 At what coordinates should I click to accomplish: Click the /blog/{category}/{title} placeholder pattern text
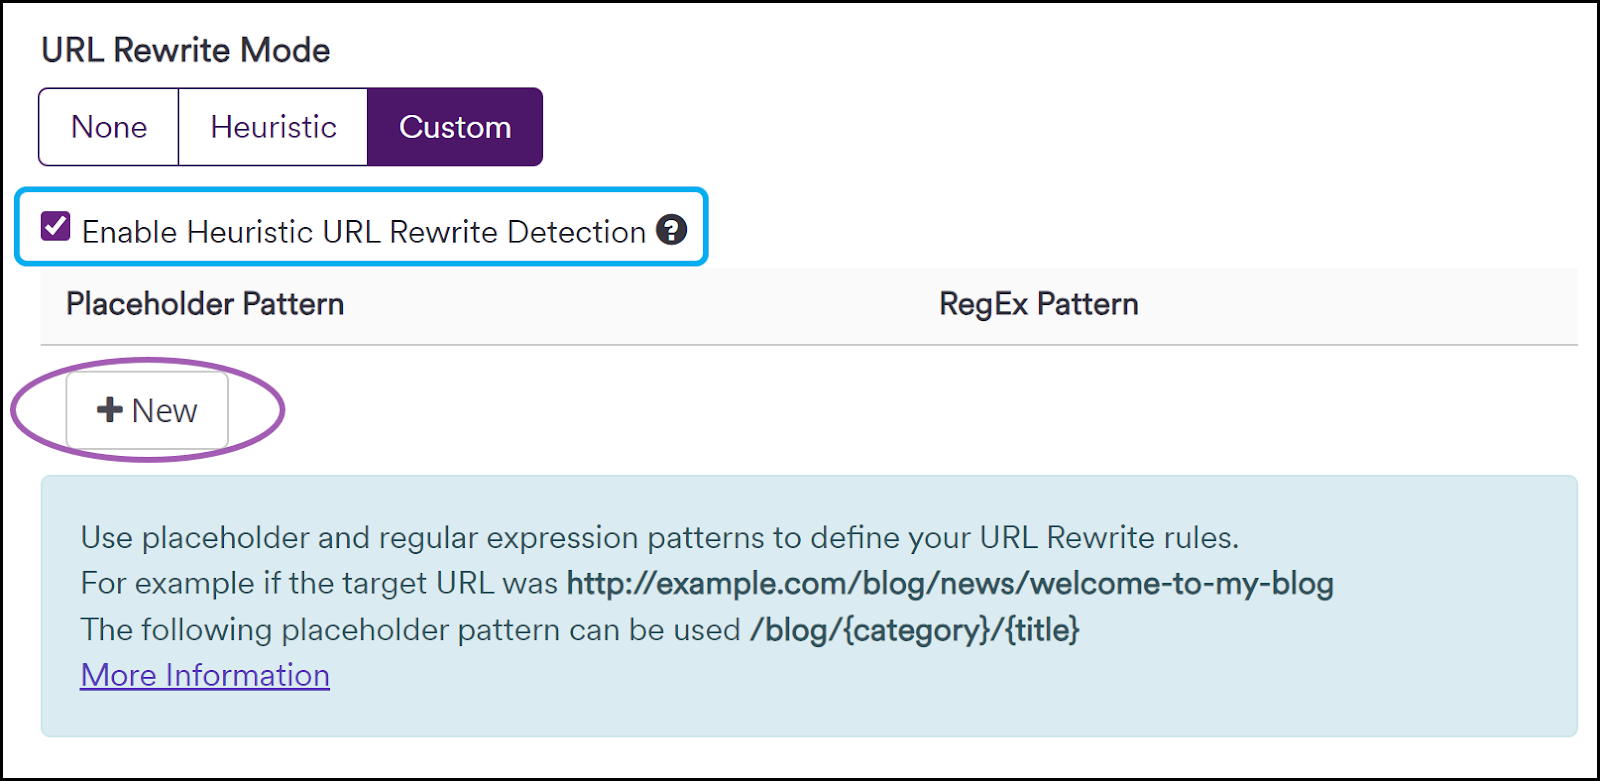click(915, 630)
